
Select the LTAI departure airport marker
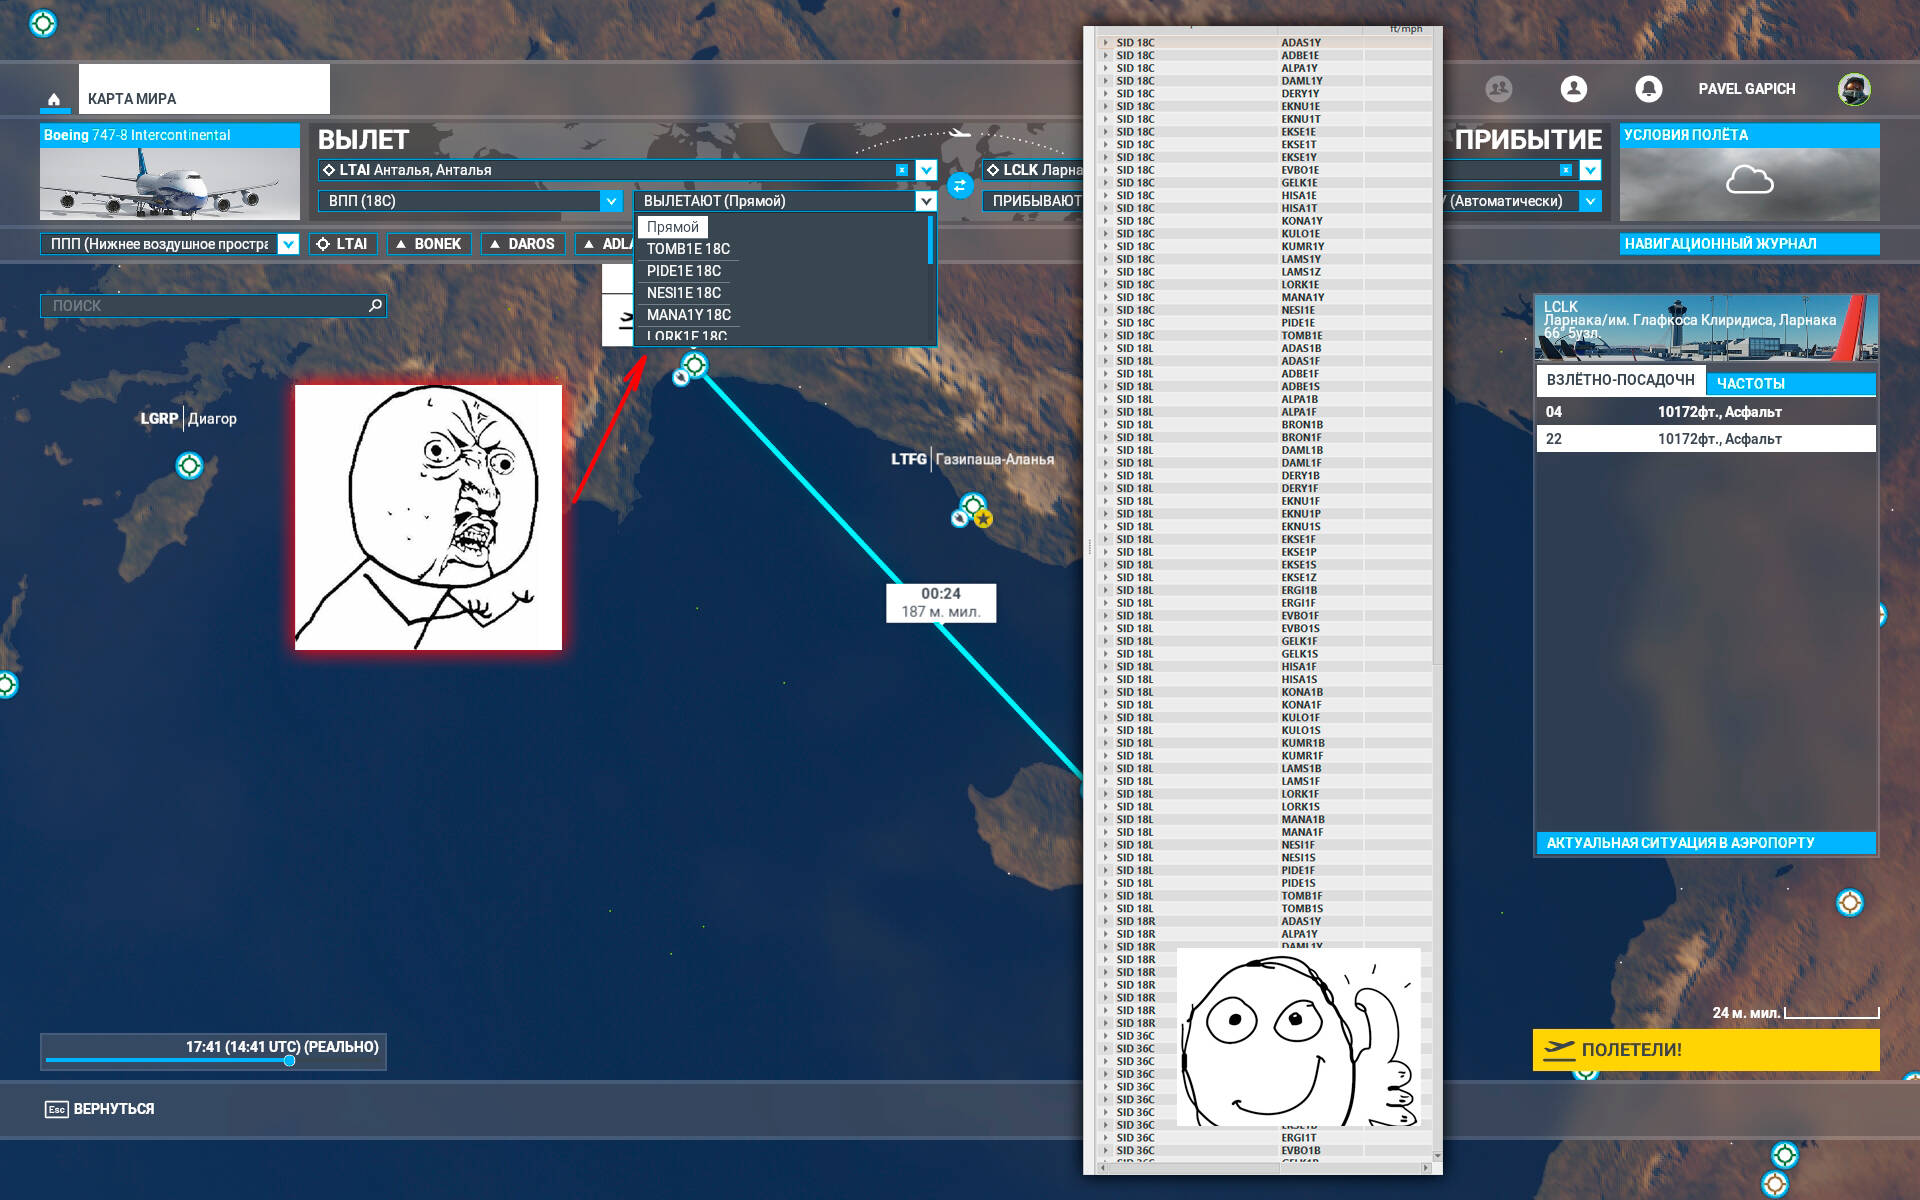[x=695, y=365]
